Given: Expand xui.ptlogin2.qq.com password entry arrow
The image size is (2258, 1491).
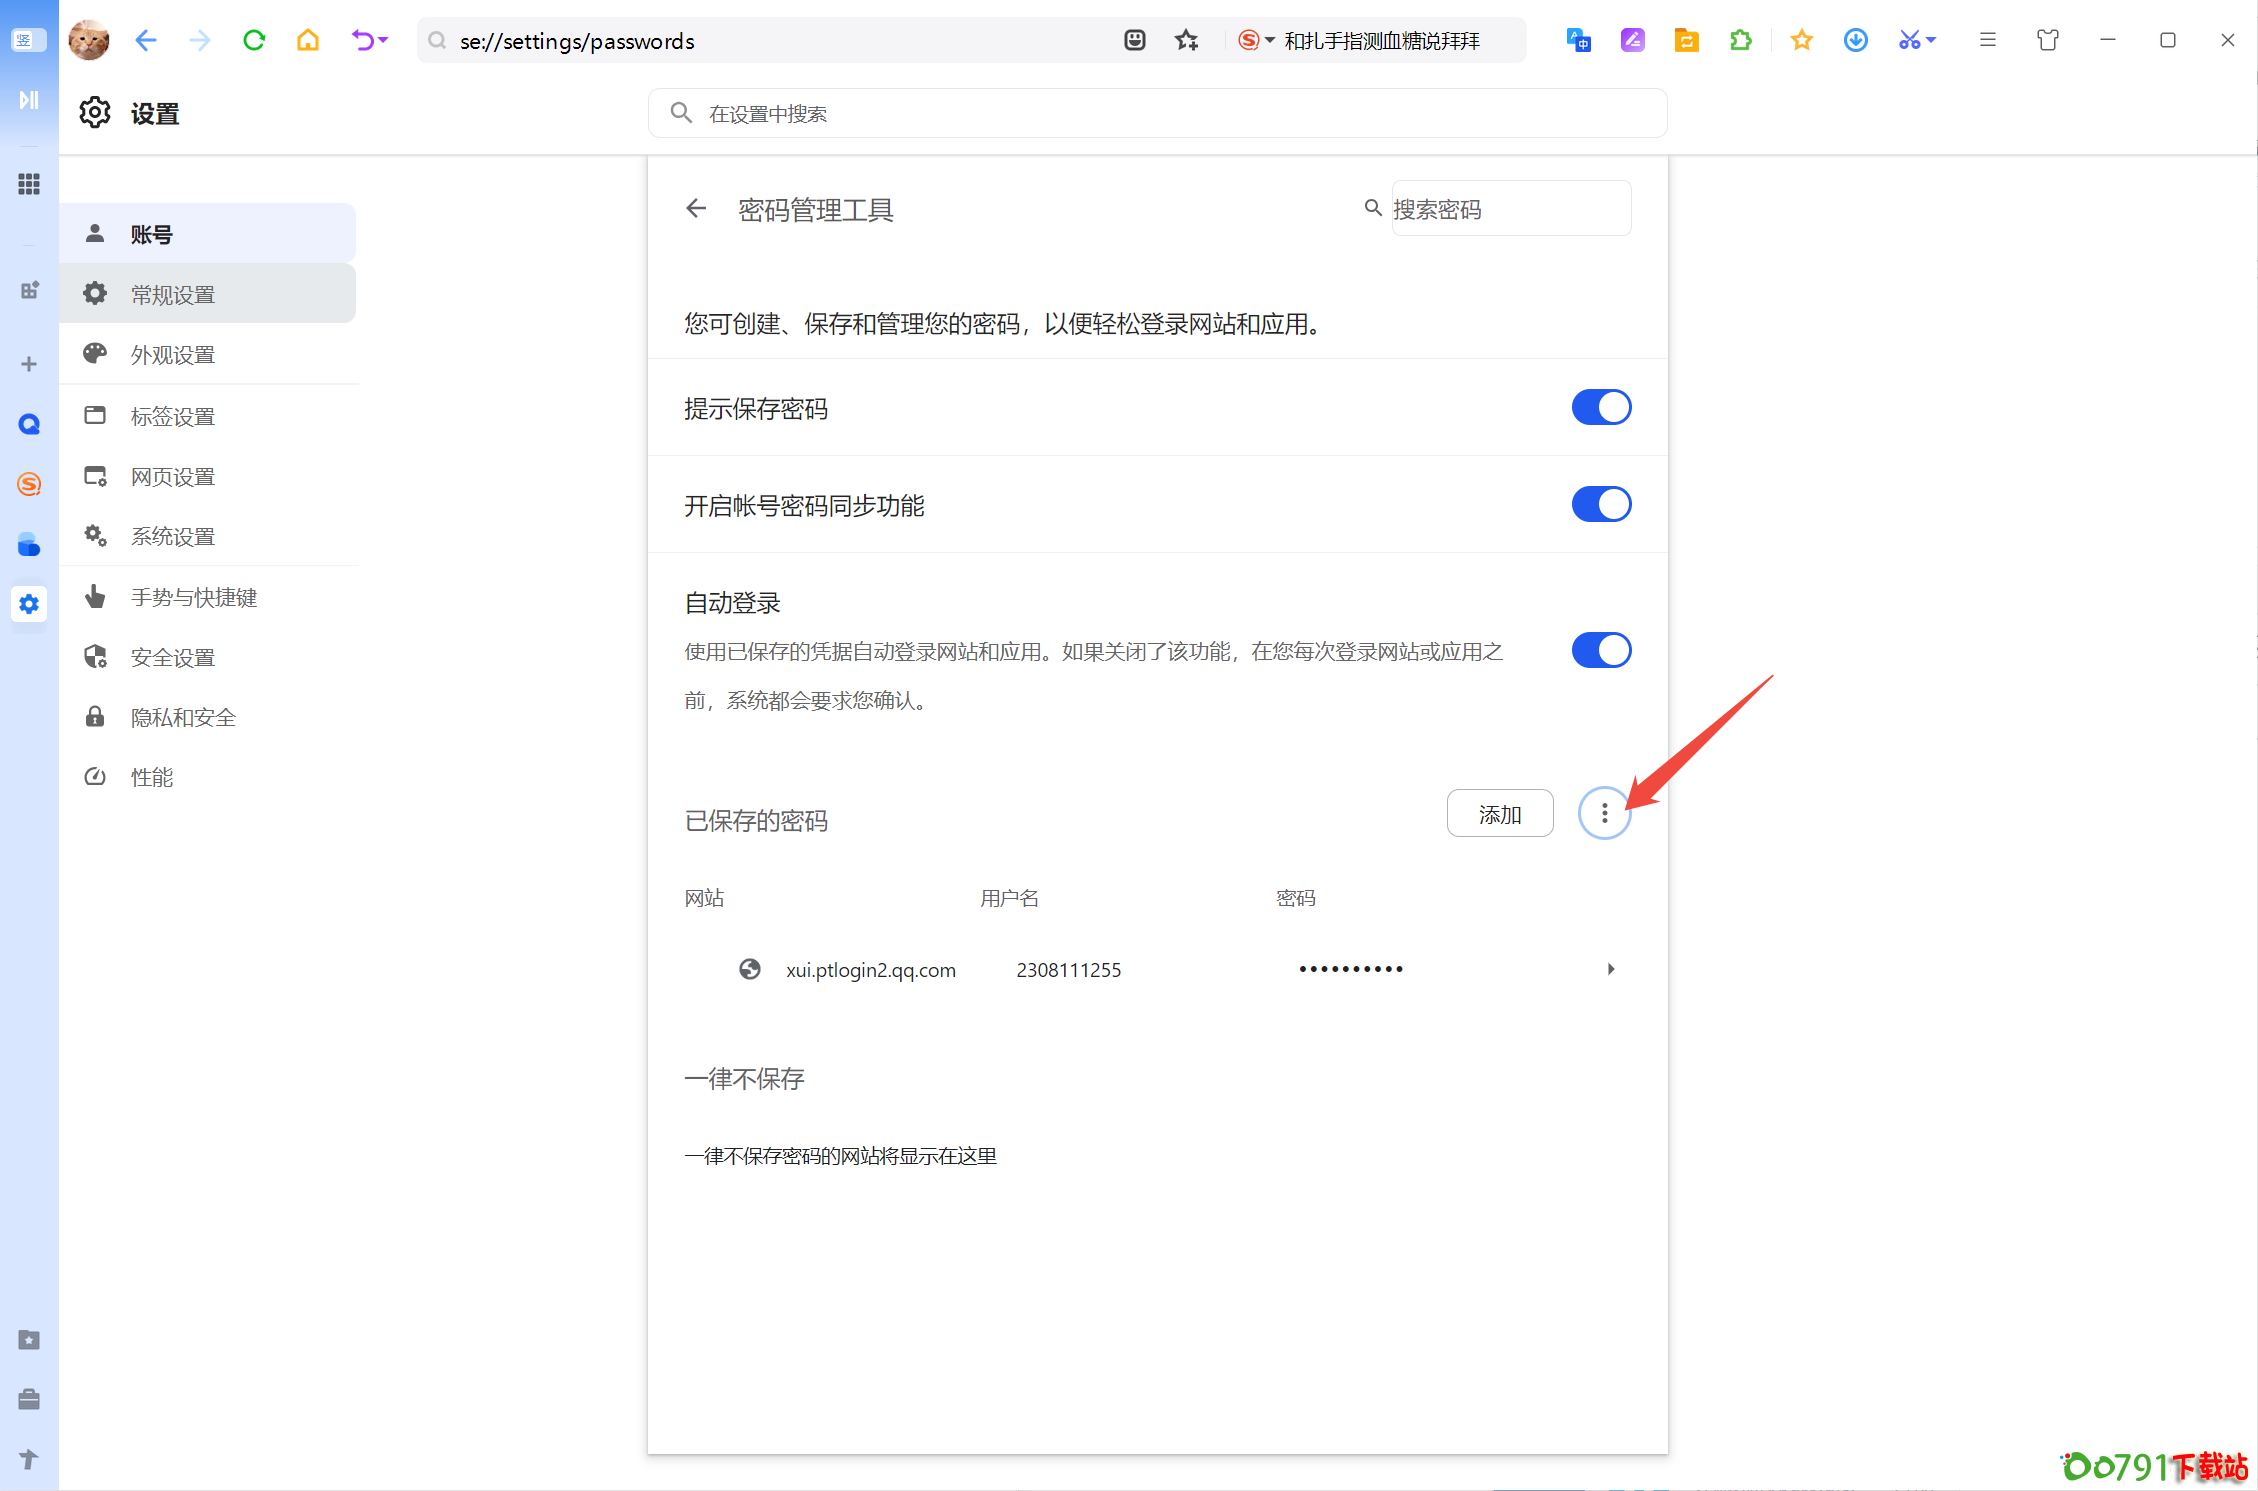Looking at the screenshot, I should (1610, 969).
